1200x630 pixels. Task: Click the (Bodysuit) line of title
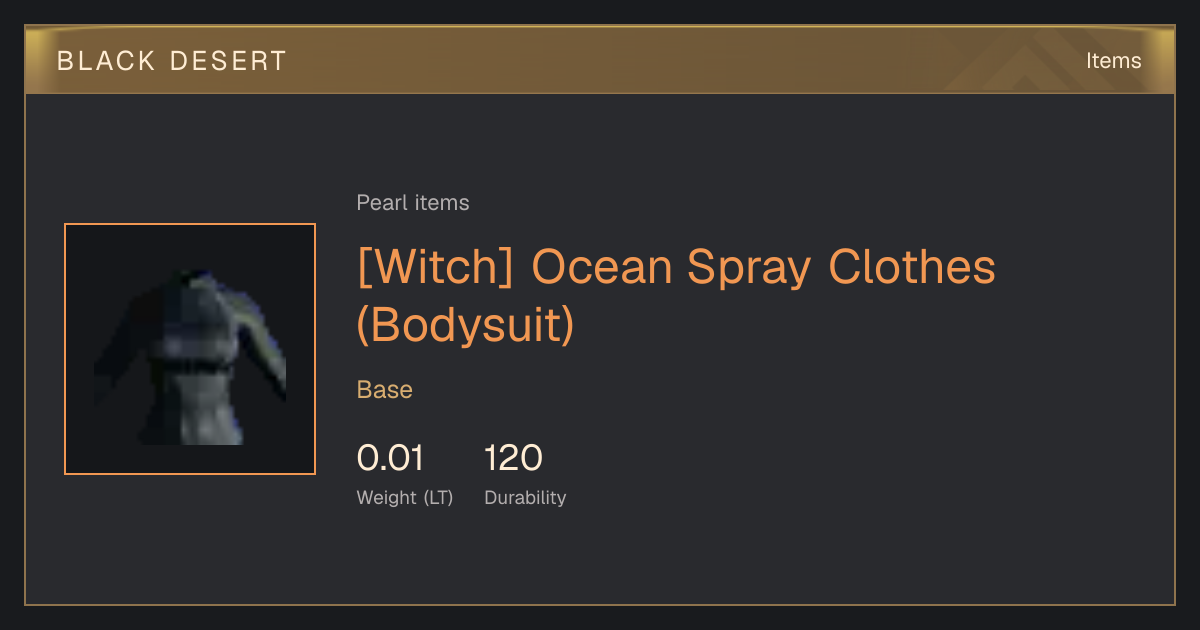click(466, 325)
